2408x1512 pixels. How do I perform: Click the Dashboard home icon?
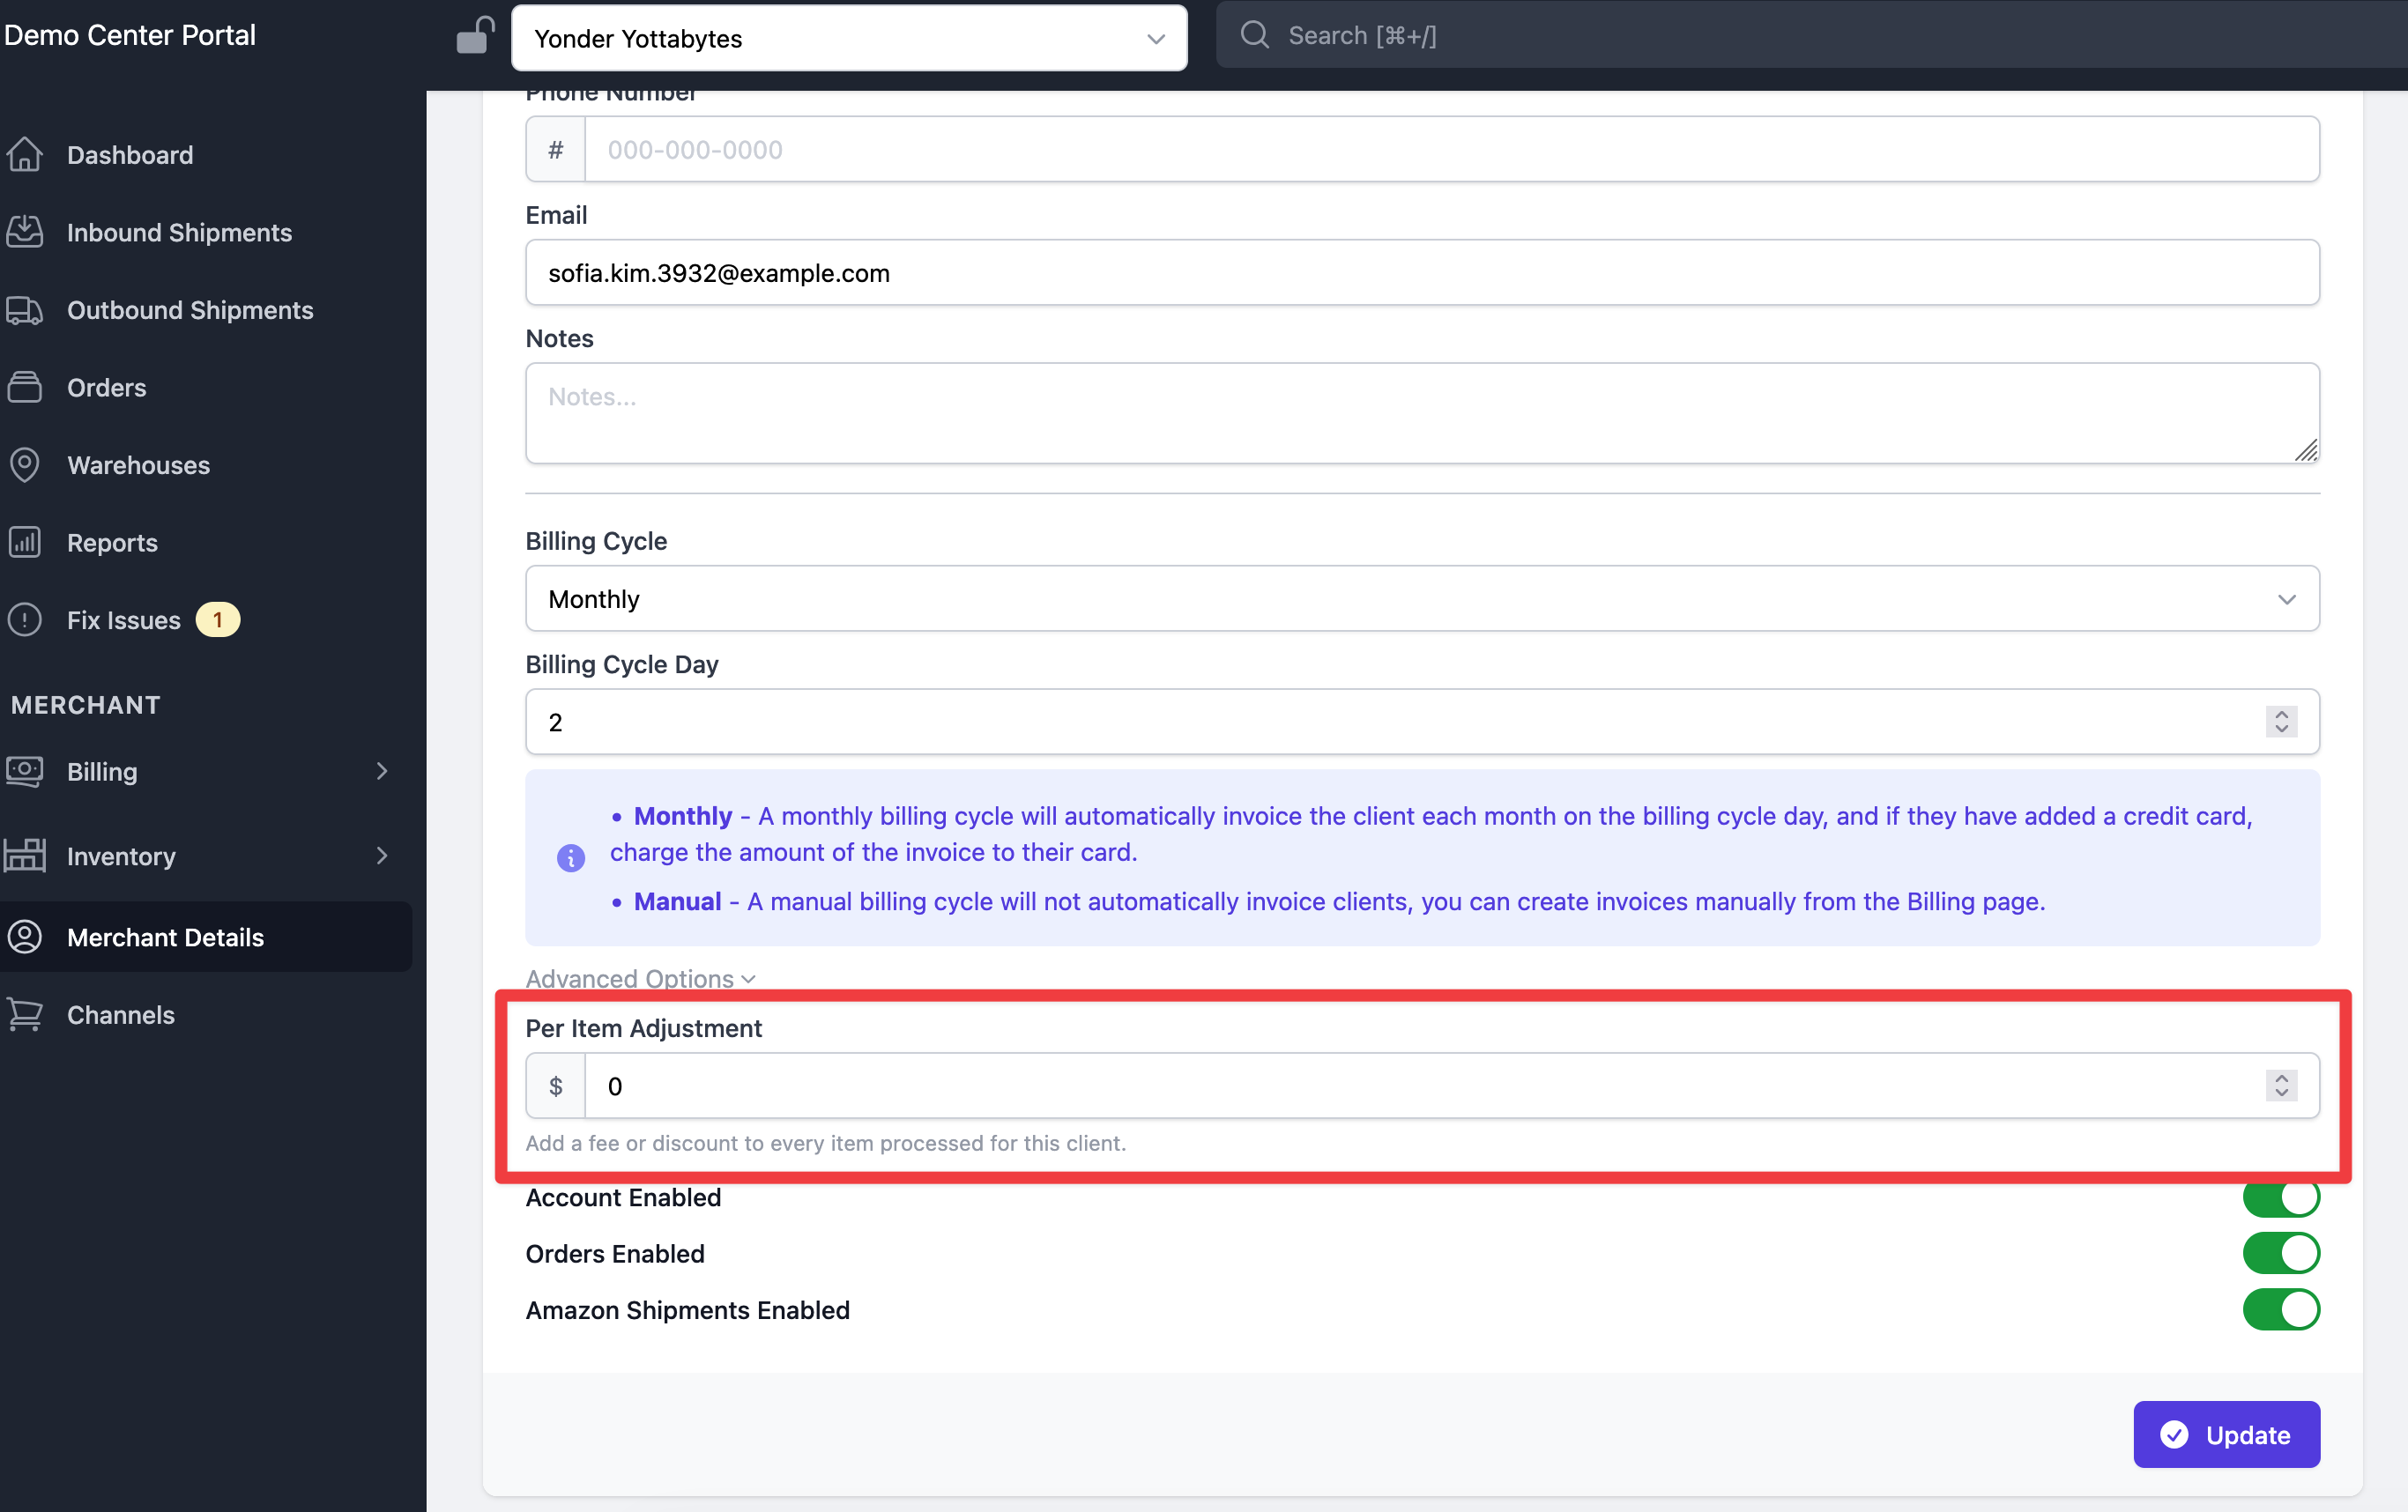tap(25, 155)
